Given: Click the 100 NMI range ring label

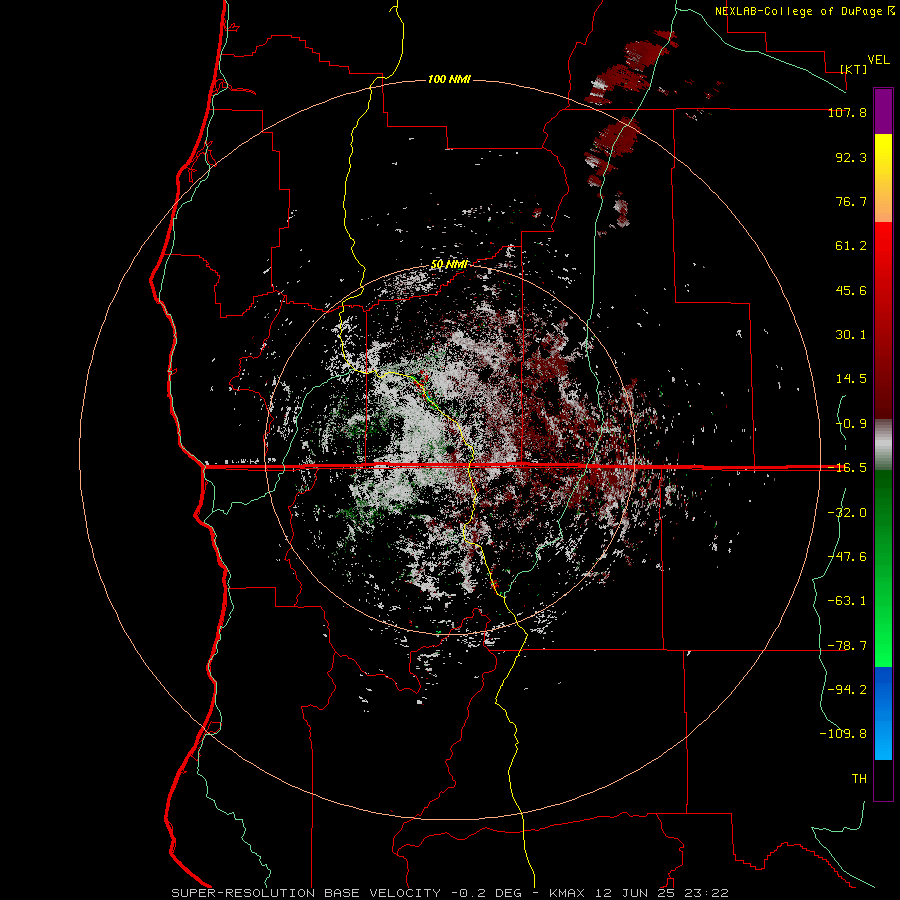Looking at the screenshot, I should 449,79.
